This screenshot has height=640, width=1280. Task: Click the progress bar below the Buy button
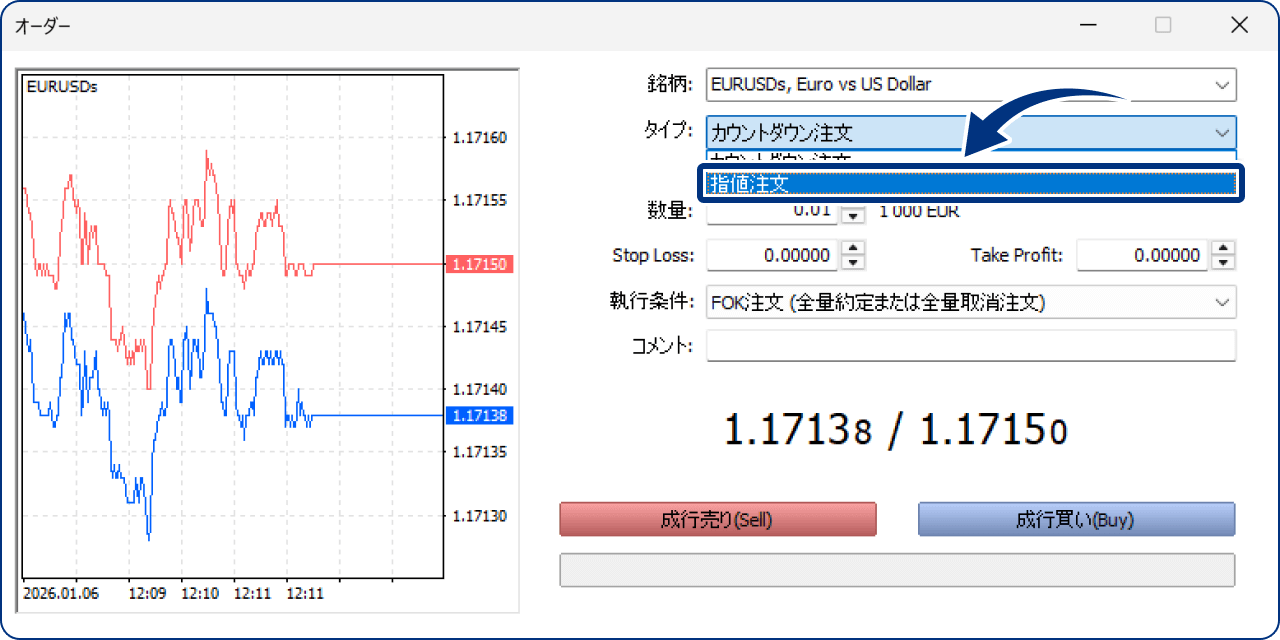coord(897,569)
